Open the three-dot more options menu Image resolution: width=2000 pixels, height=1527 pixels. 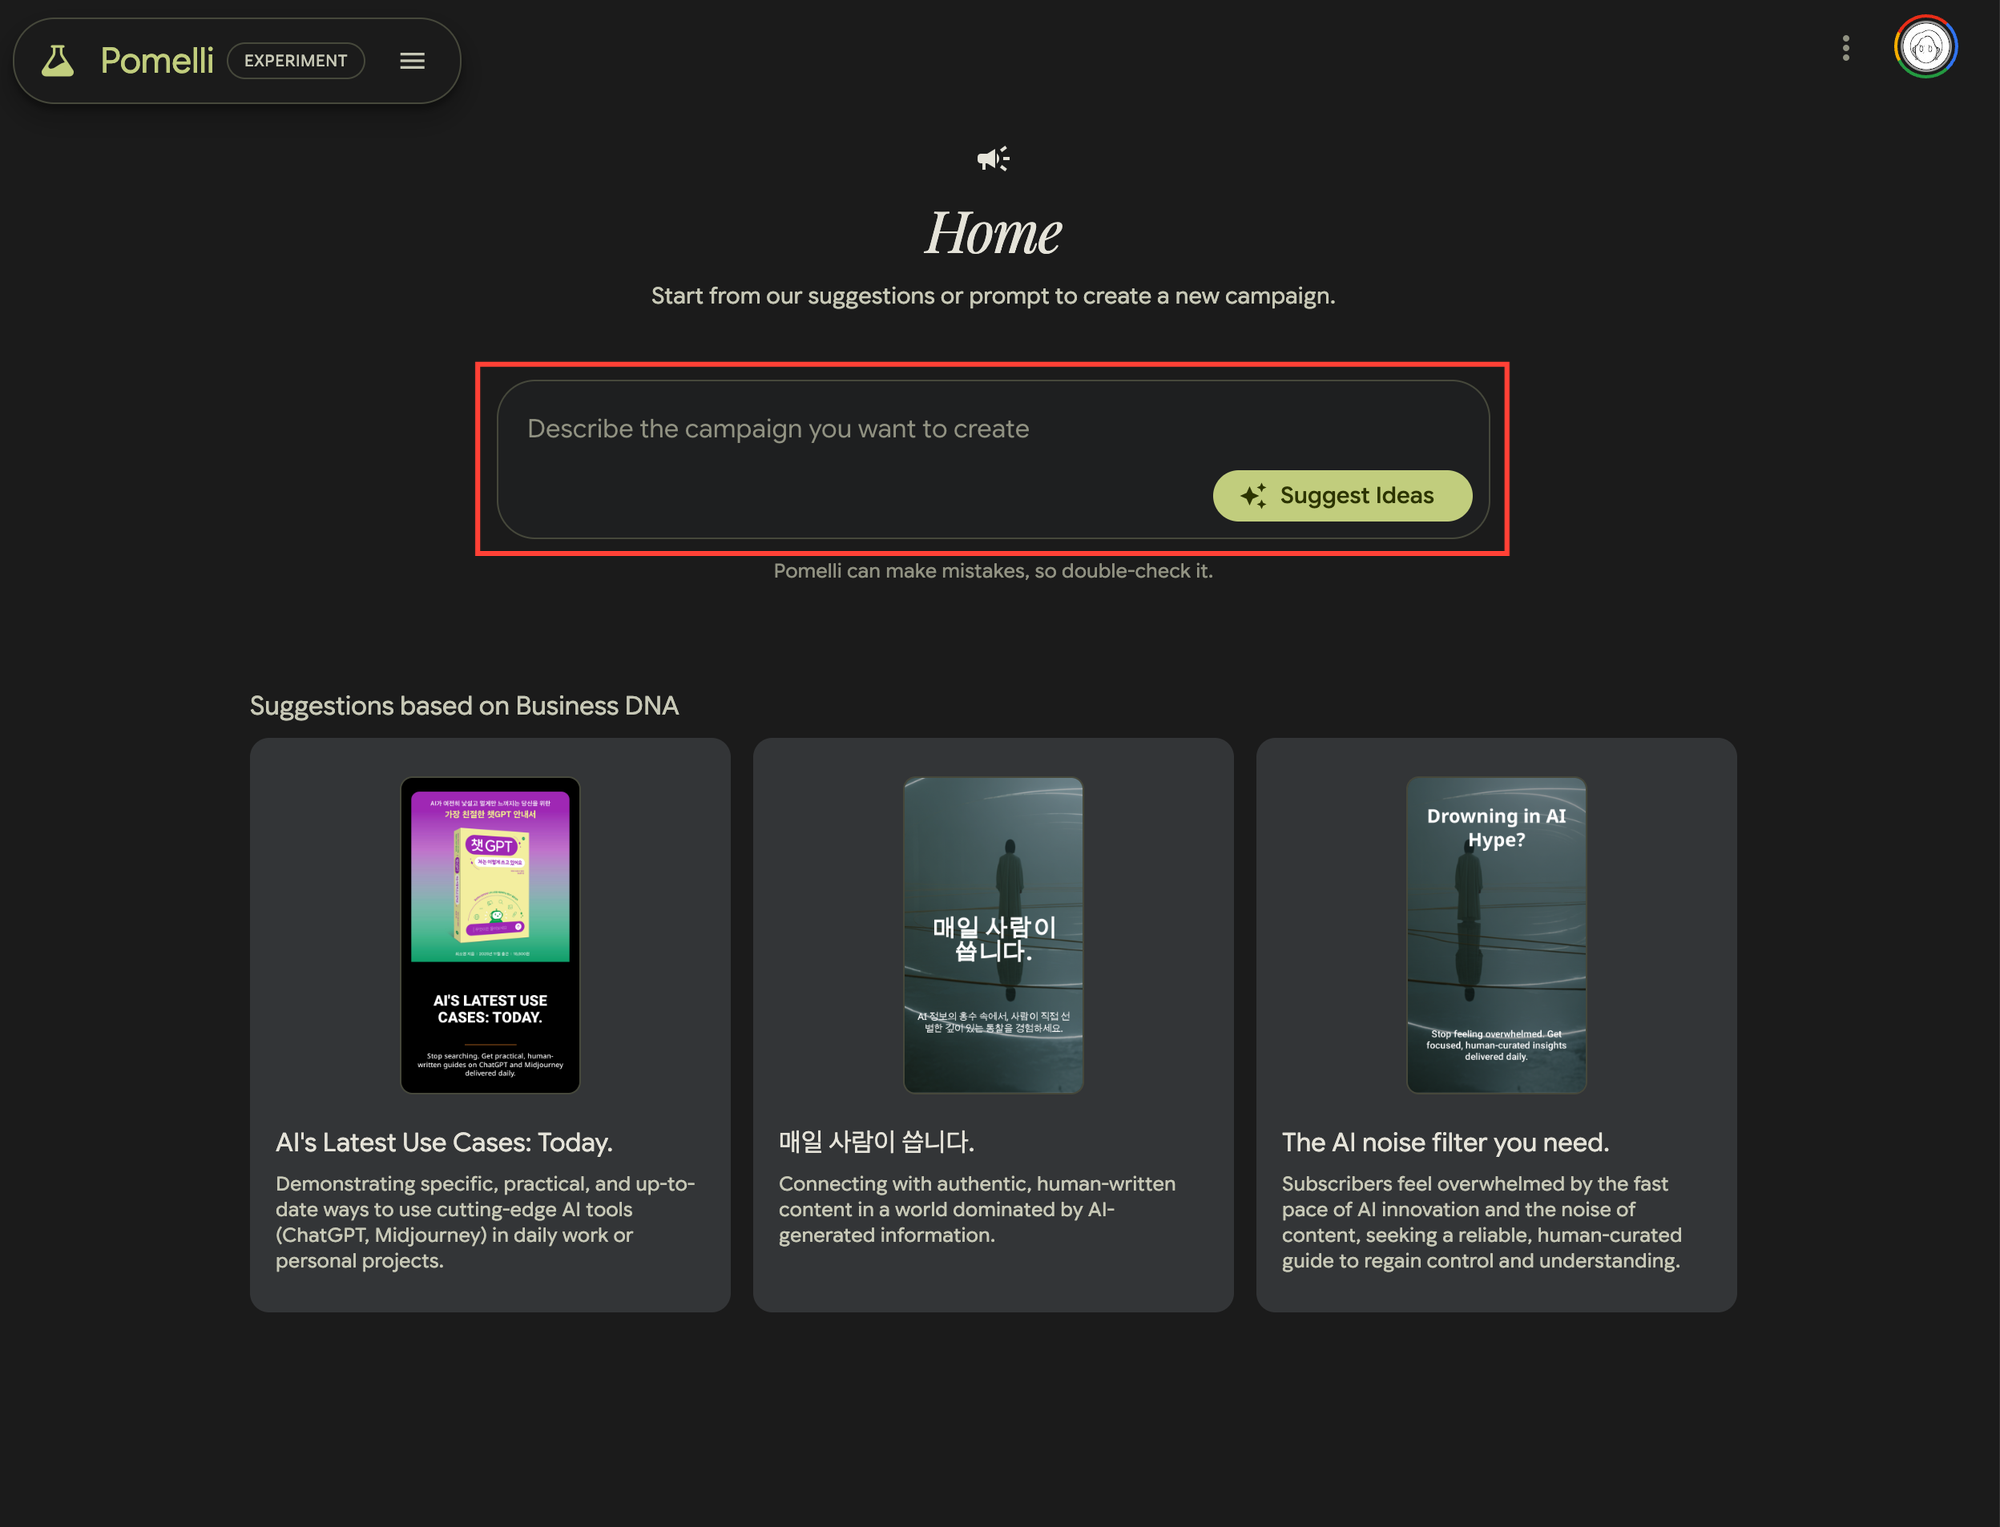1846,48
